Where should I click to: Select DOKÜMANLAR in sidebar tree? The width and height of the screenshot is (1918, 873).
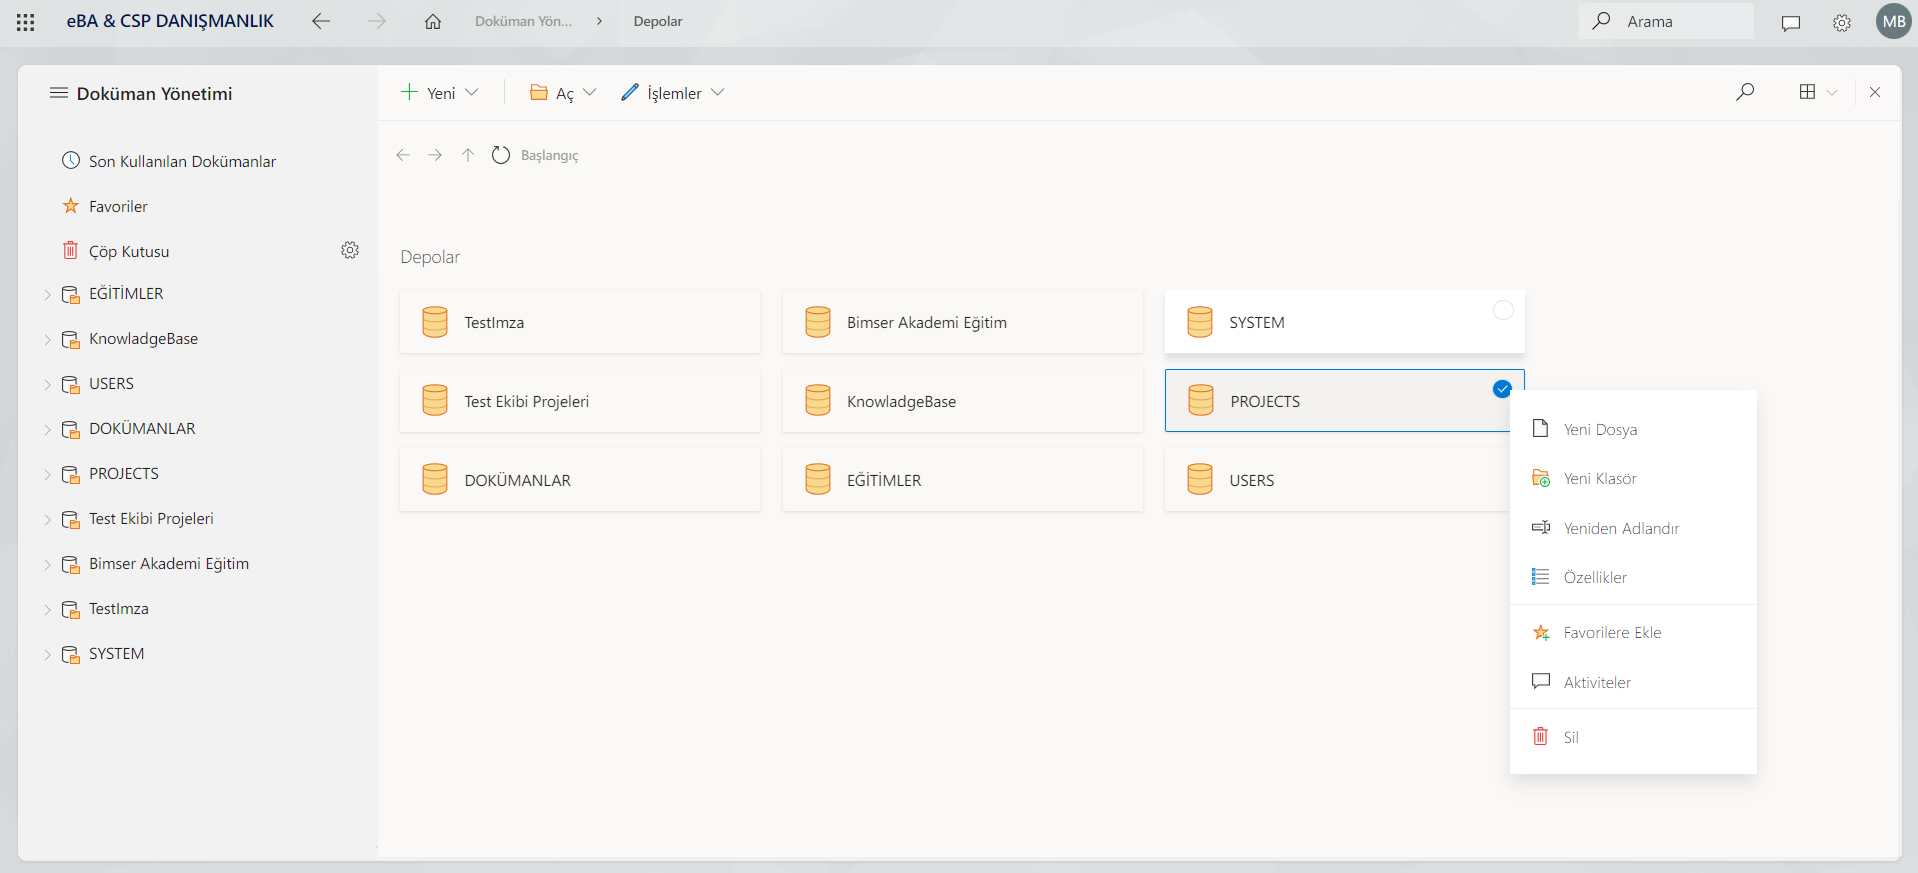pos(142,429)
